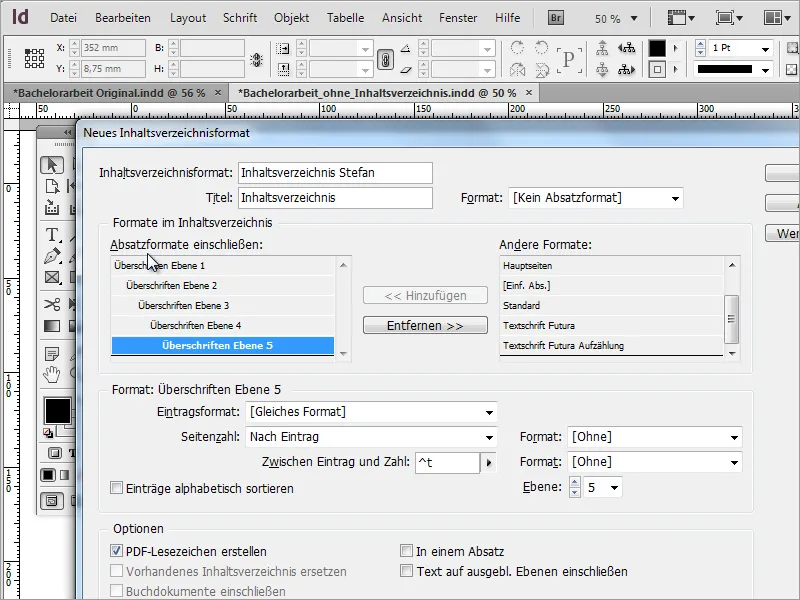Select the Note tool
Viewport: 800px width, 600px height.
point(52,354)
